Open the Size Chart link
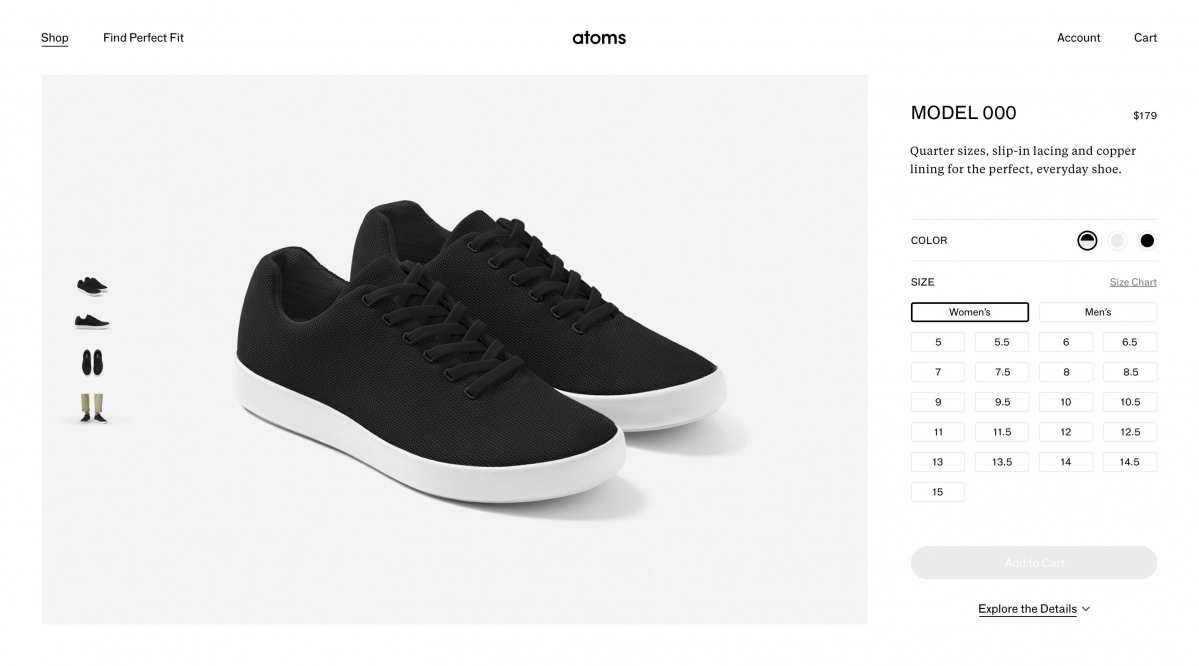 [x=1133, y=282]
